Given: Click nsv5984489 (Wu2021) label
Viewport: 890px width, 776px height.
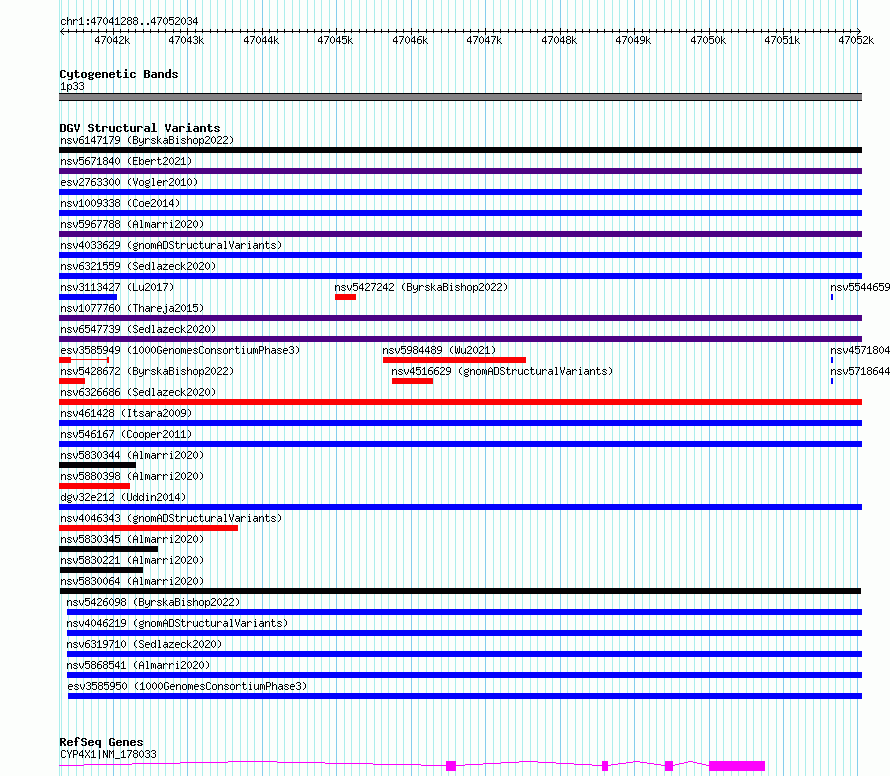Looking at the screenshot, I should click(439, 350).
